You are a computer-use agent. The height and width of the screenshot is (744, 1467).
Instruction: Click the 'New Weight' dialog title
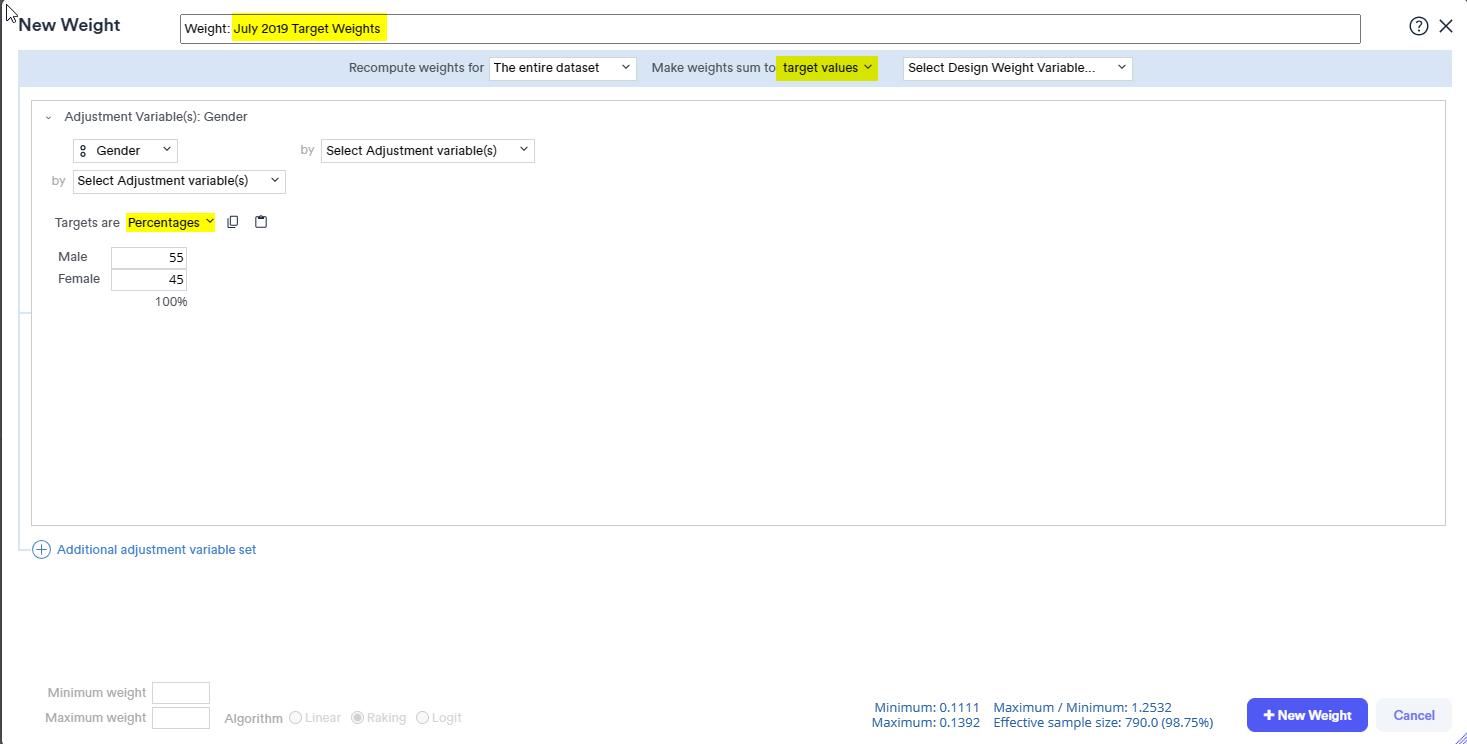pos(69,26)
